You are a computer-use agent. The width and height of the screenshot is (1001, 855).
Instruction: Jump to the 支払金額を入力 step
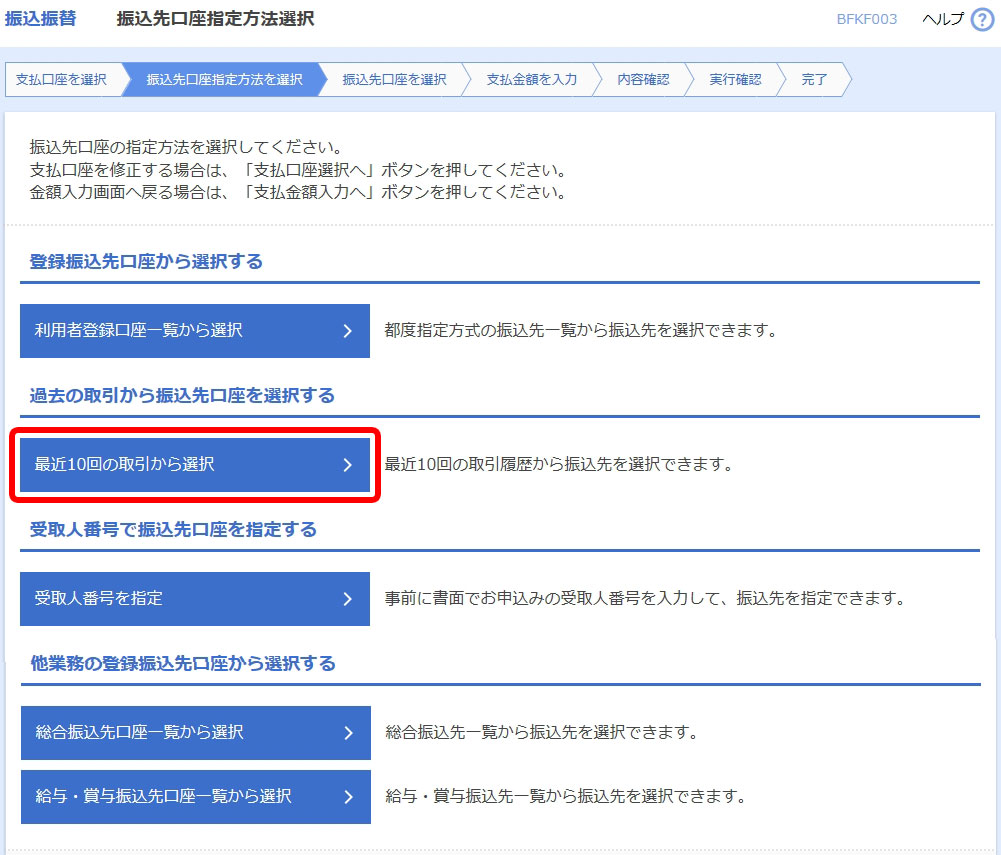(531, 80)
